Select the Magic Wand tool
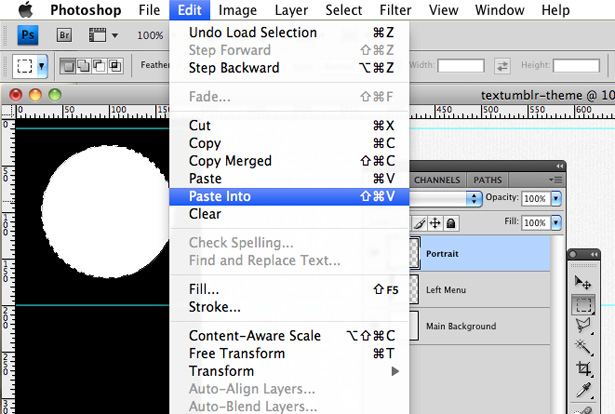The image size is (615, 414). pyautogui.click(x=583, y=347)
